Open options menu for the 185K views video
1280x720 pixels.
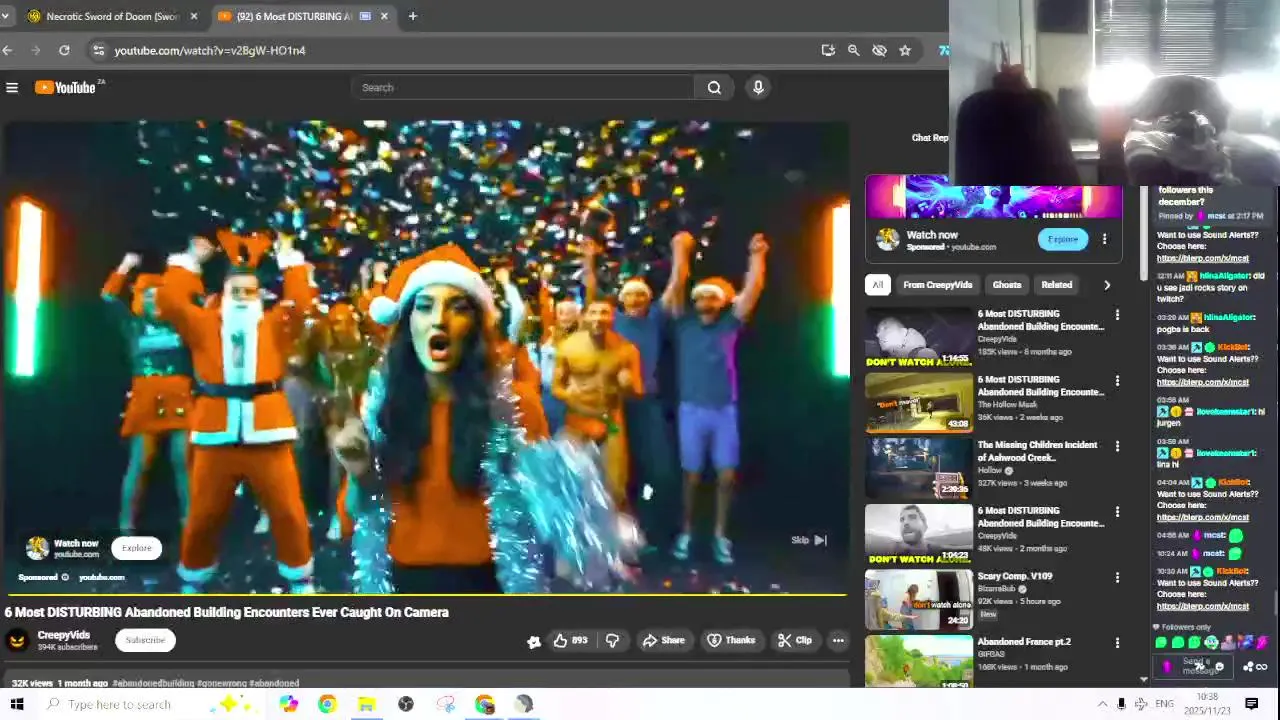(1117, 315)
